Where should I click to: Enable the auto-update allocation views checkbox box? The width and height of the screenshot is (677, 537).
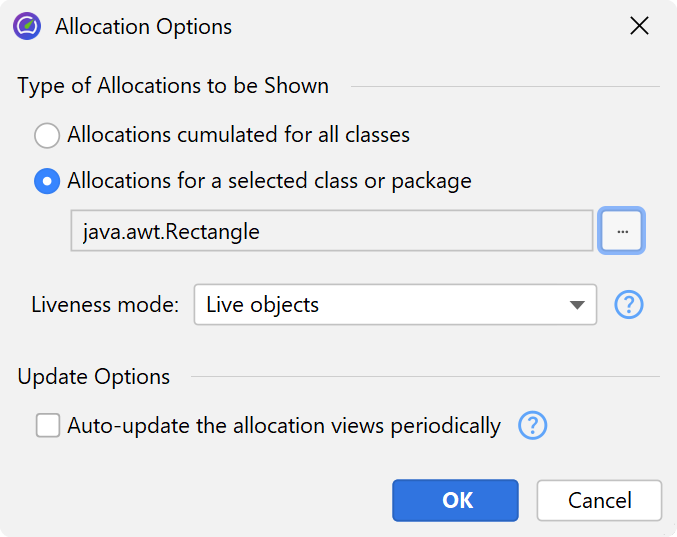point(48,426)
